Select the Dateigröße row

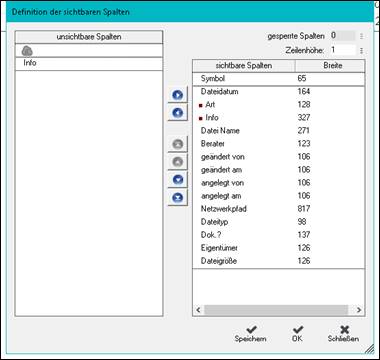[279, 261]
